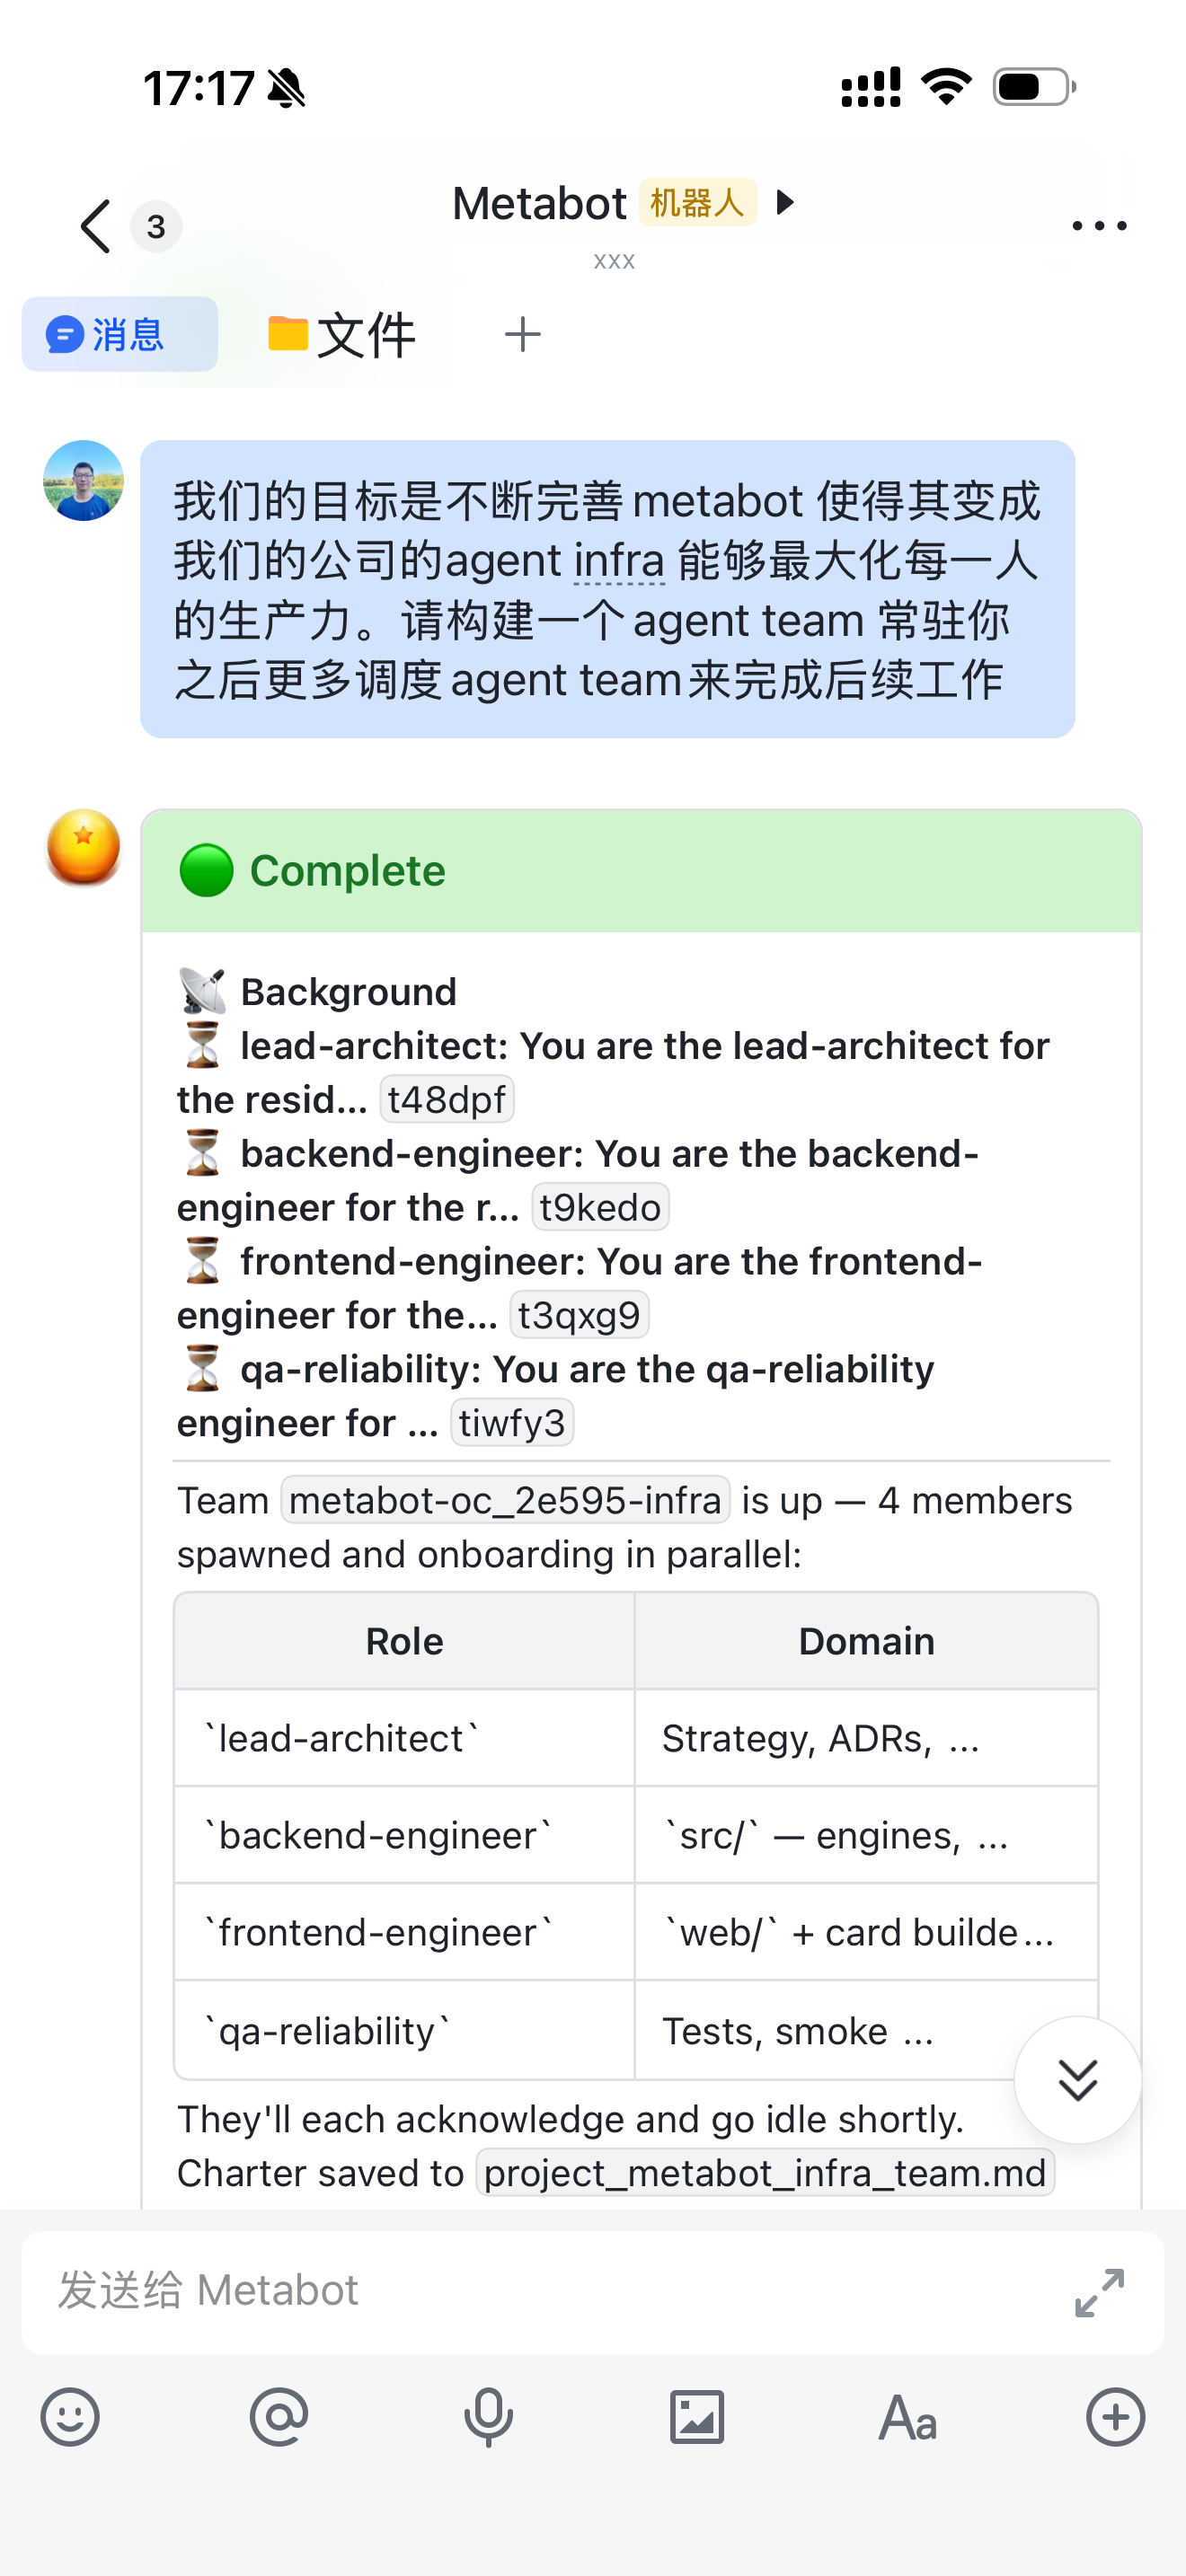Open task tag t48dpf
The width and height of the screenshot is (1186, 2576).
pos(447,1100)
